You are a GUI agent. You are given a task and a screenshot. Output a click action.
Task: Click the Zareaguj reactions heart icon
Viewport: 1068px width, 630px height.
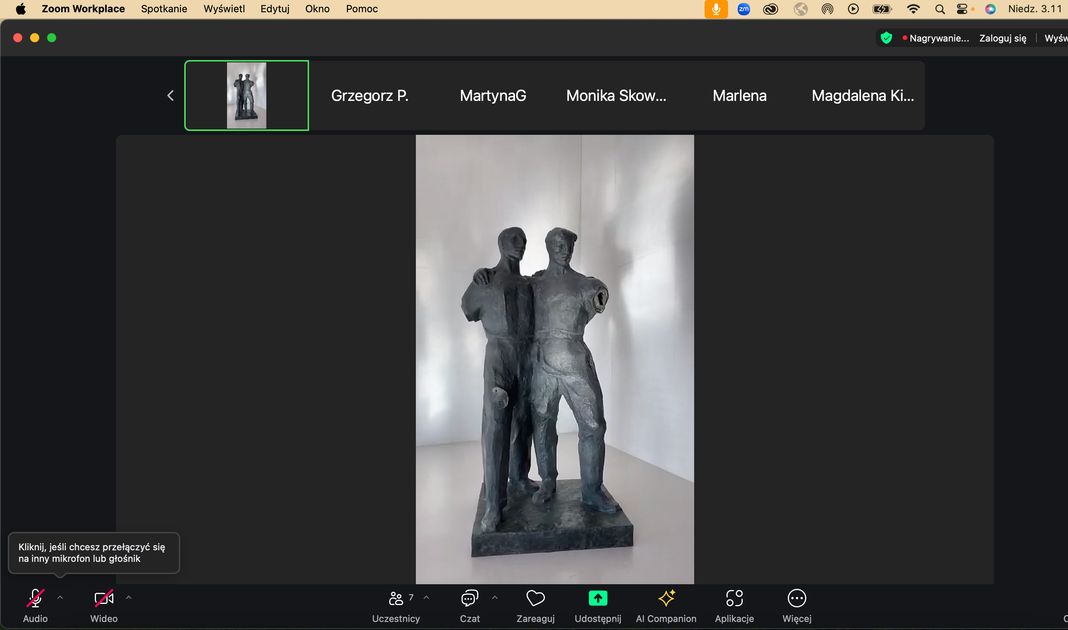(x=535, y=599)
